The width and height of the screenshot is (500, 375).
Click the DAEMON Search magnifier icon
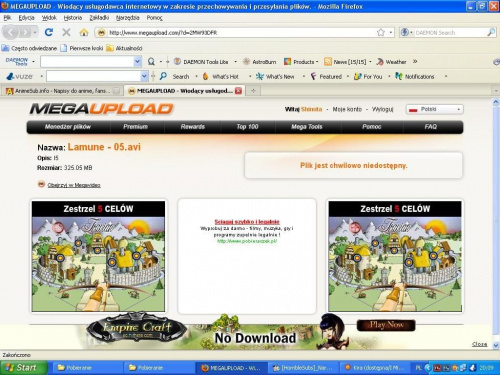click(491, 32)
